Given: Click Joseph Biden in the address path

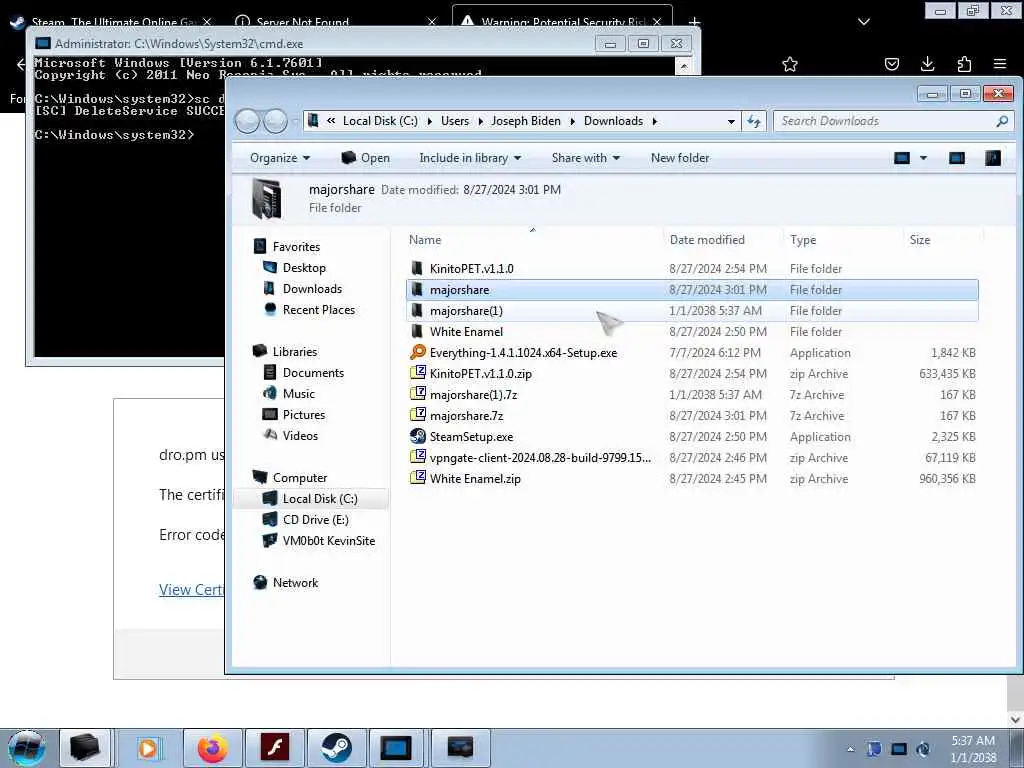Looking at the screenshot, I should 526,121.
